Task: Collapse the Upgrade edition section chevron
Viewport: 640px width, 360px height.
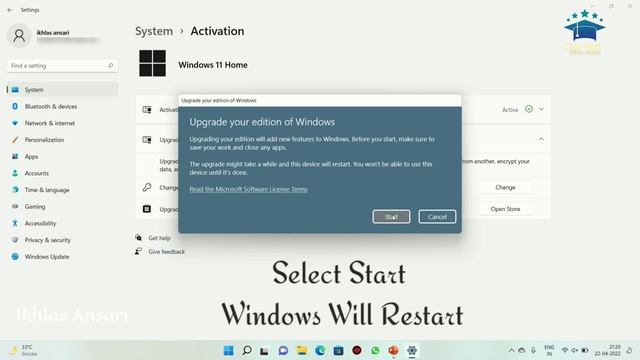Action: 541,140
